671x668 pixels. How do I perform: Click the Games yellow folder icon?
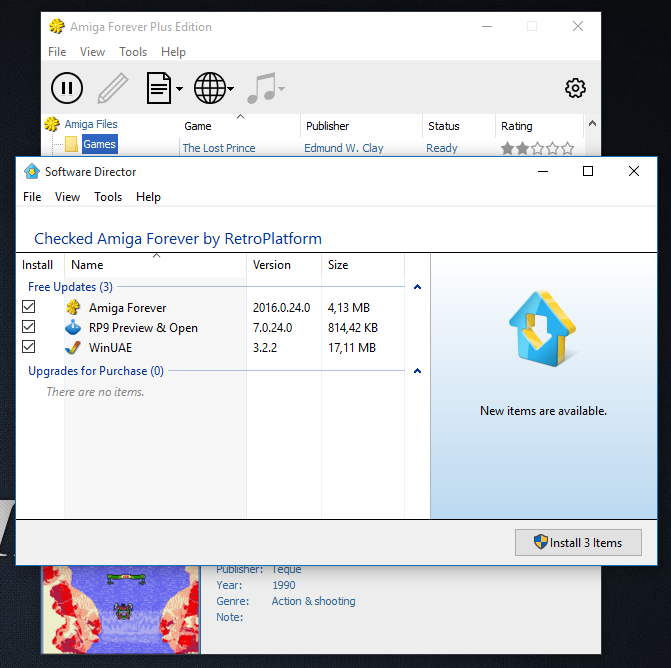point(71,144)
